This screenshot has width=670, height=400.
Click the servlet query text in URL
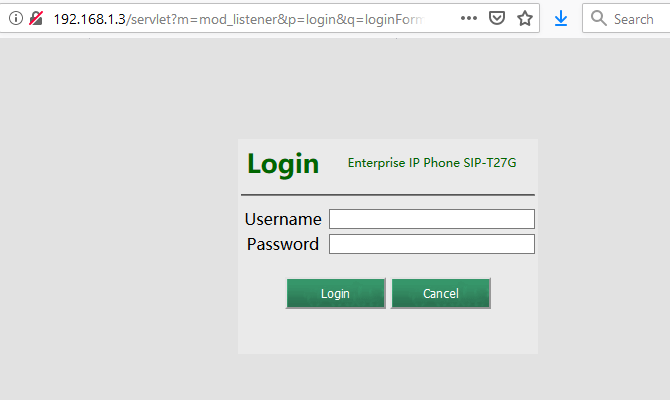pos(275,19)
